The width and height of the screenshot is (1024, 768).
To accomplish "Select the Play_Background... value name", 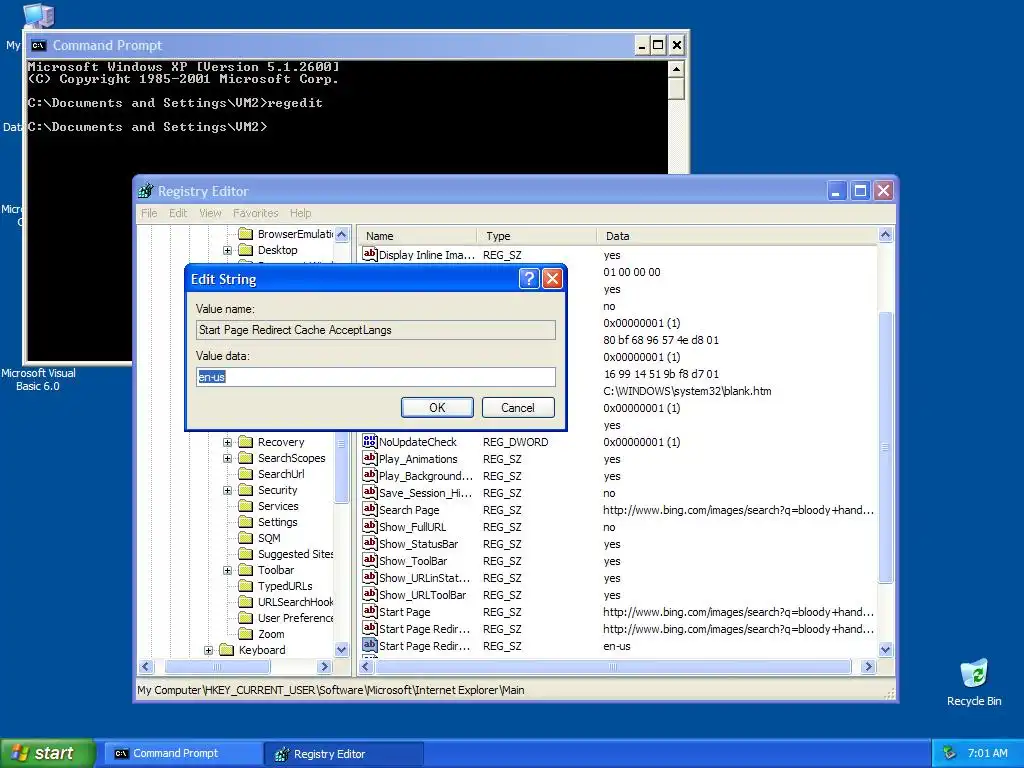I will tap(426, 476).
